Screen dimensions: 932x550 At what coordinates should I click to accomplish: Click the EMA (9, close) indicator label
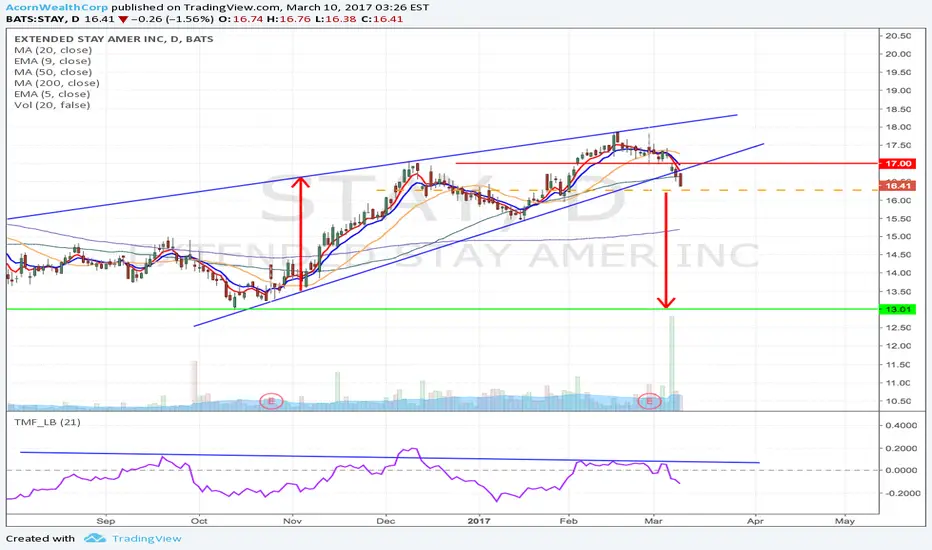click(x=53, y=61)
